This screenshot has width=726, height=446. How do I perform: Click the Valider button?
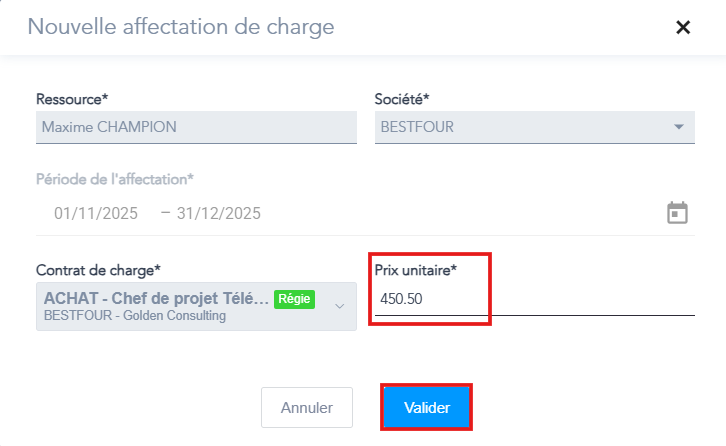[426, 408]
